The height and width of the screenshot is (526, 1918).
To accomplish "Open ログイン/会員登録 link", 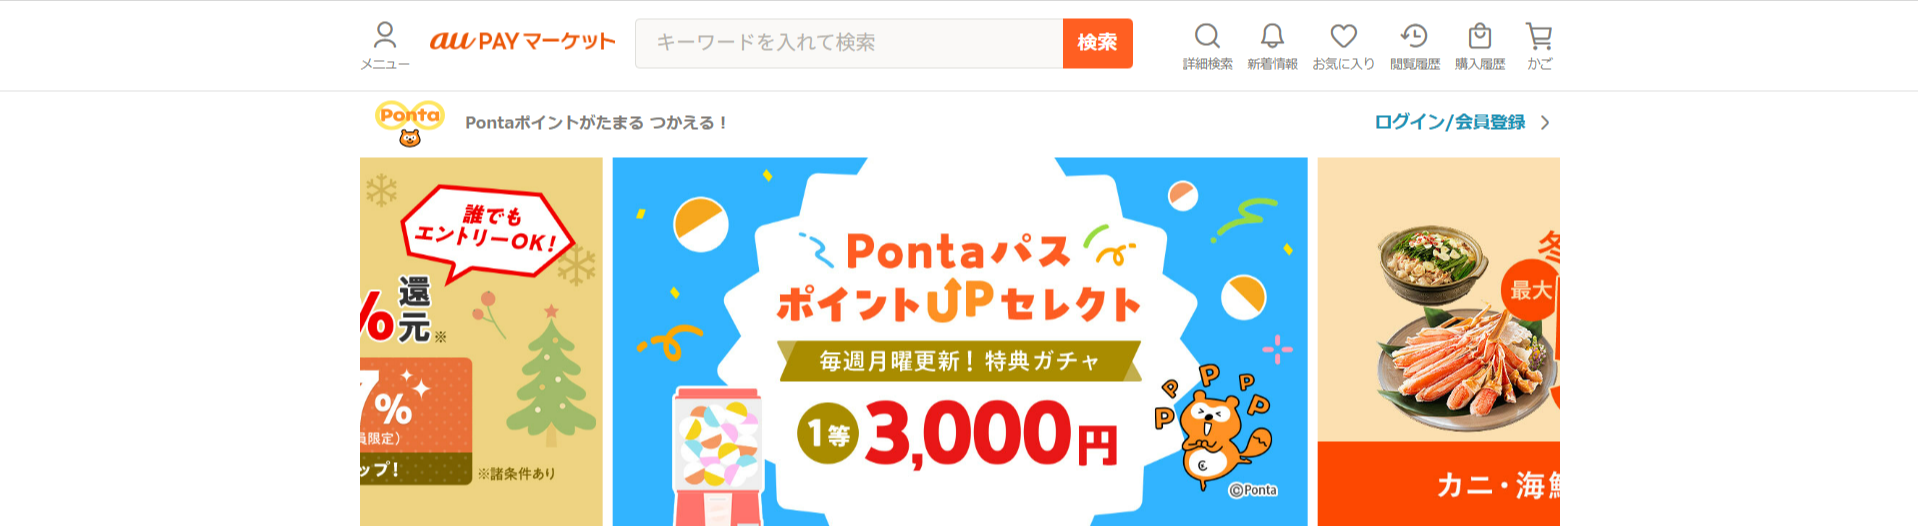I will [x=1449, y=122].
